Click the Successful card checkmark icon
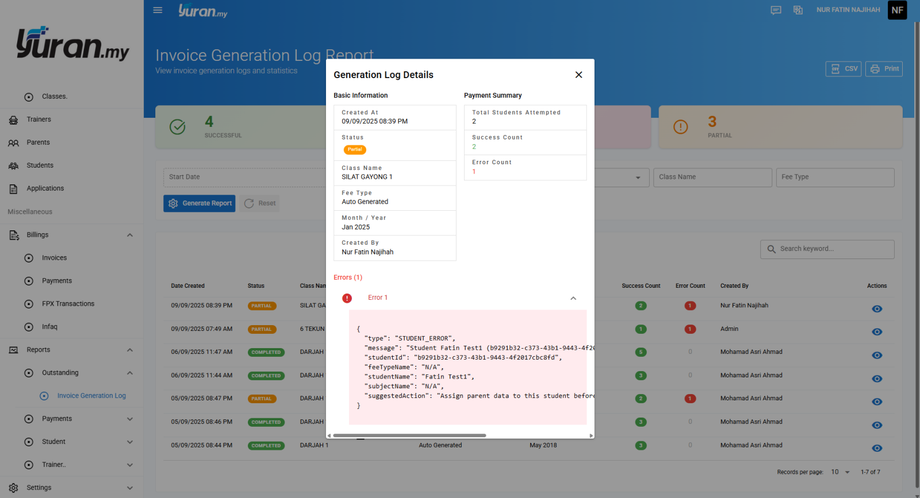This screenshot has height=498, width=920. (x=177, y=127)
